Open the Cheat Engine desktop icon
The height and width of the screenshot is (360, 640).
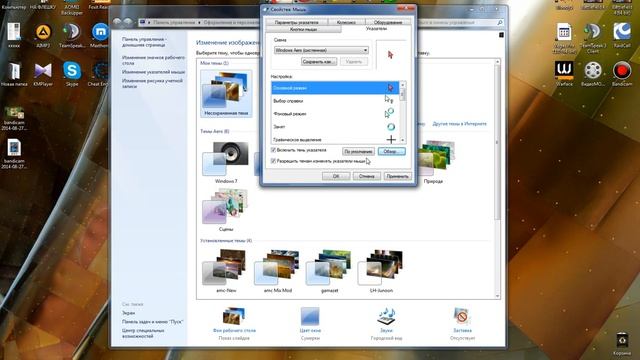99,74
